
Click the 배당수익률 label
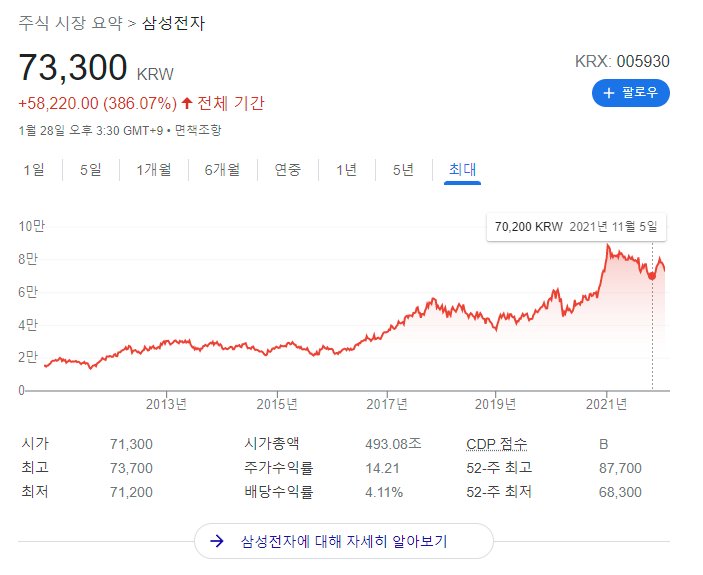279,492
